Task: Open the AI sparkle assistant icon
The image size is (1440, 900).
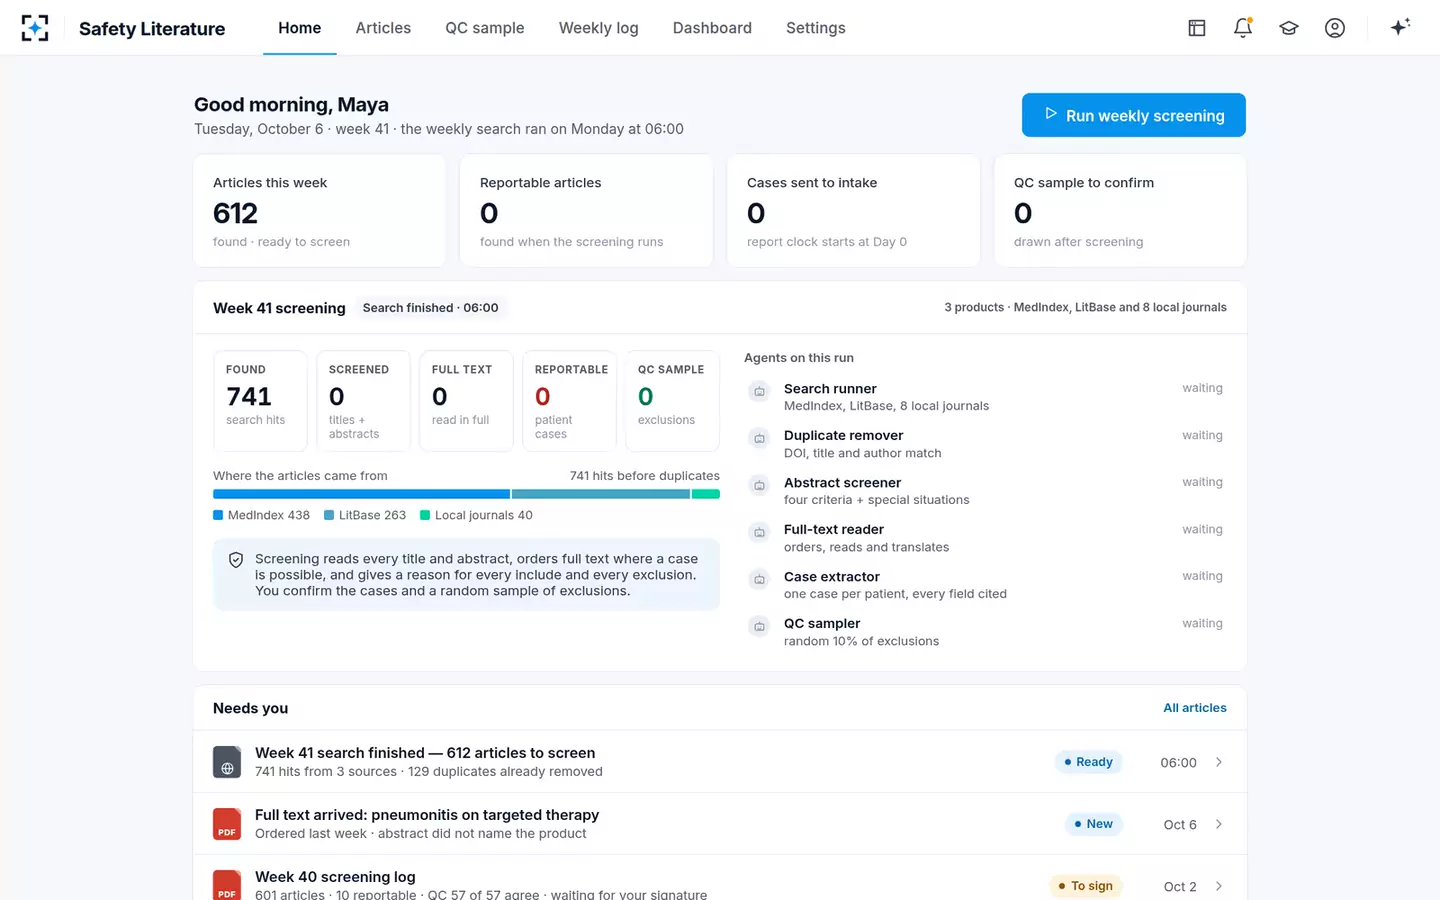Action: point(1400,27)
